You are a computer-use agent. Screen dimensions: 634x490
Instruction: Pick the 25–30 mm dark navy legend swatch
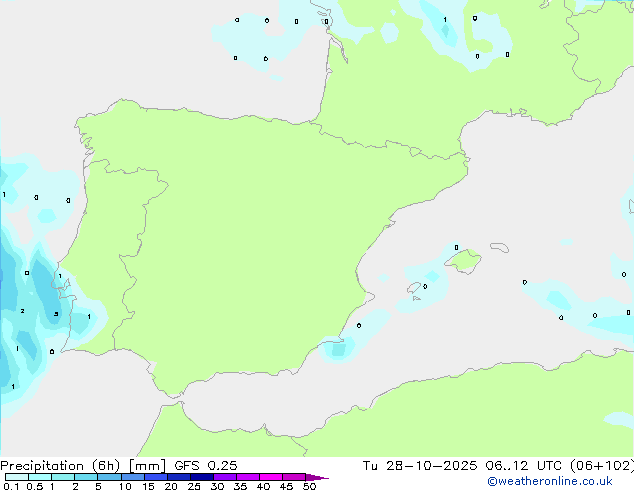click(x=202, y=477)
